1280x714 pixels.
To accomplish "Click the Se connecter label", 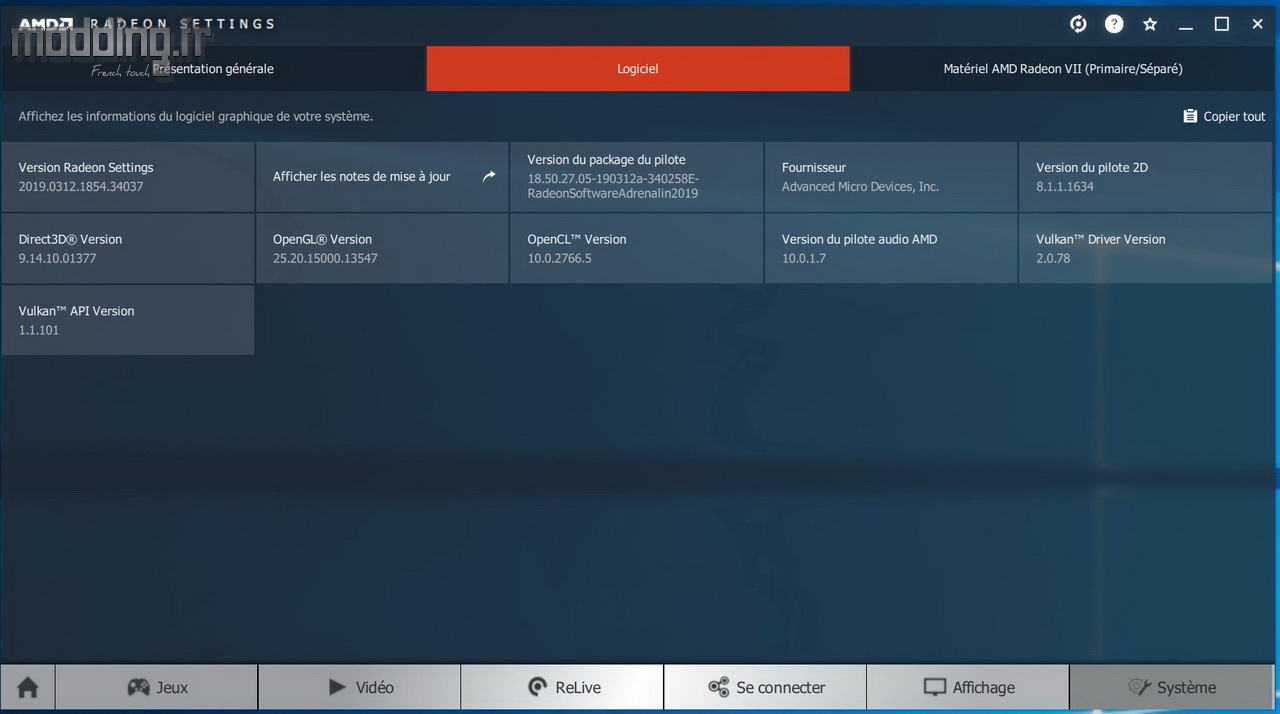I will [x=781, y=687].
